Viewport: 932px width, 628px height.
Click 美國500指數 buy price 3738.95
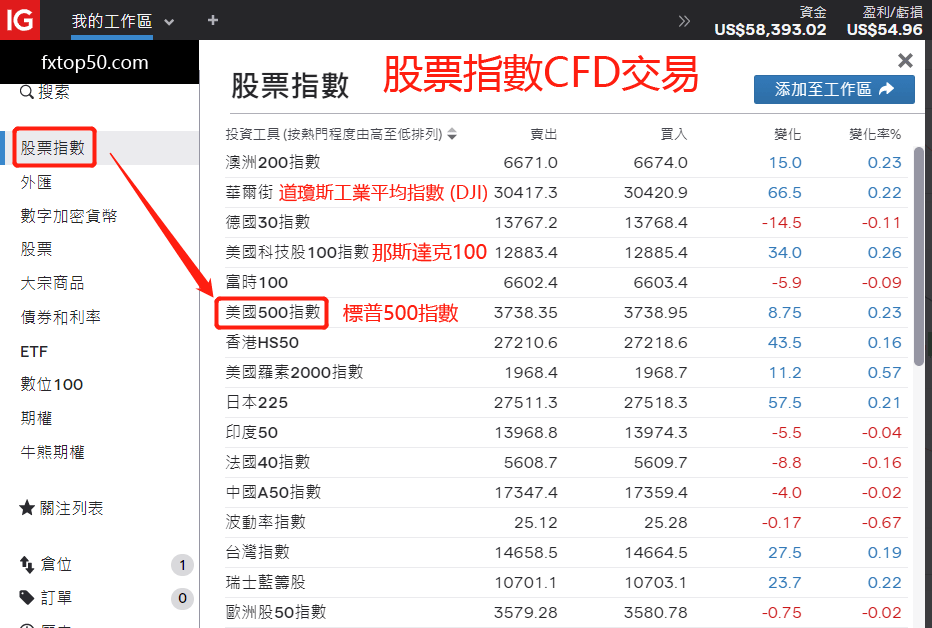(x=656, y=313)
